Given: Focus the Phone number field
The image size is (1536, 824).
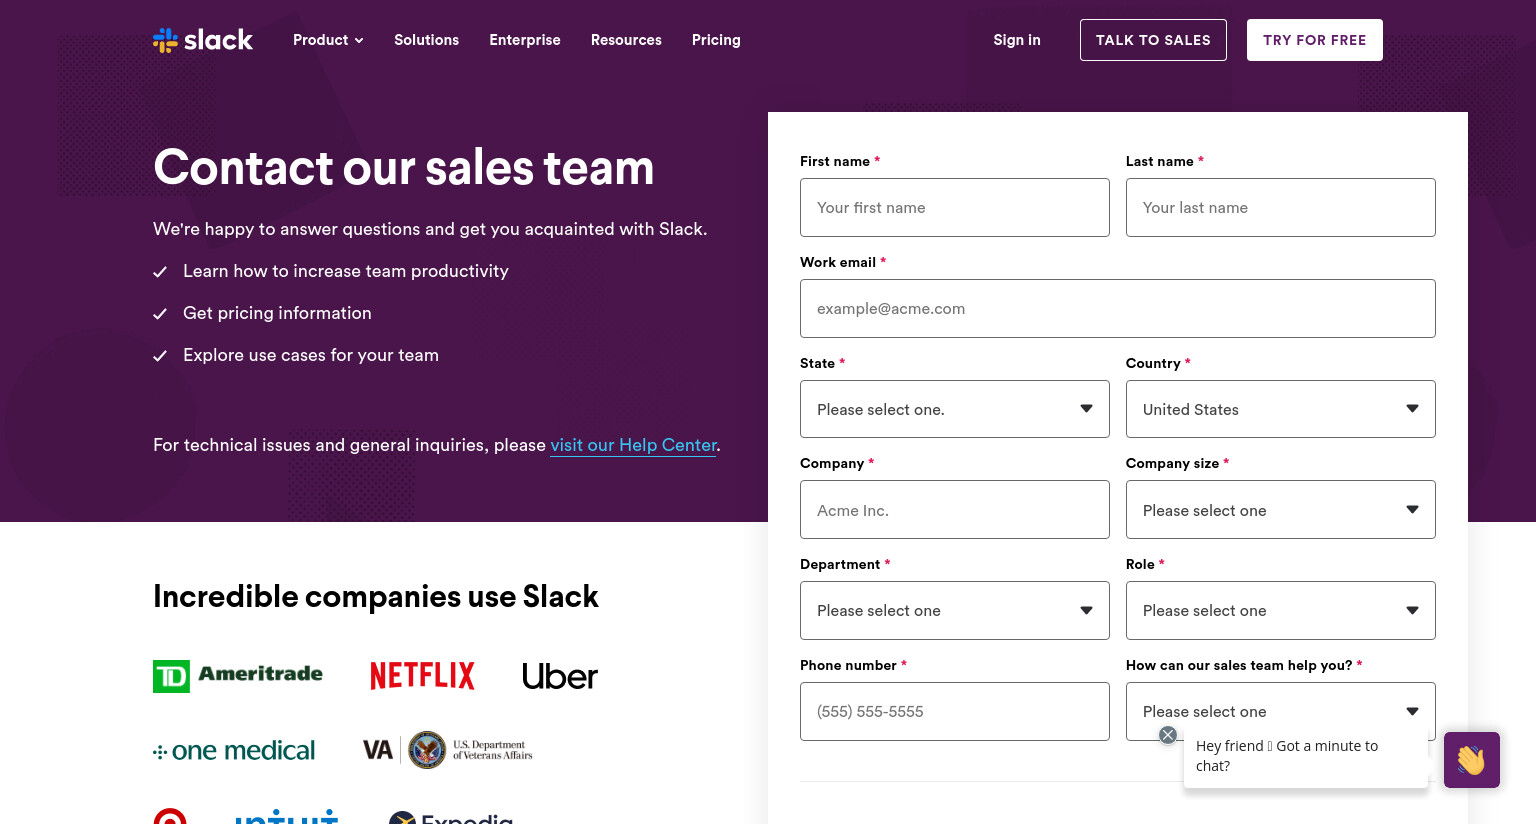Looking at the screenshot, I should coord(955,712).
